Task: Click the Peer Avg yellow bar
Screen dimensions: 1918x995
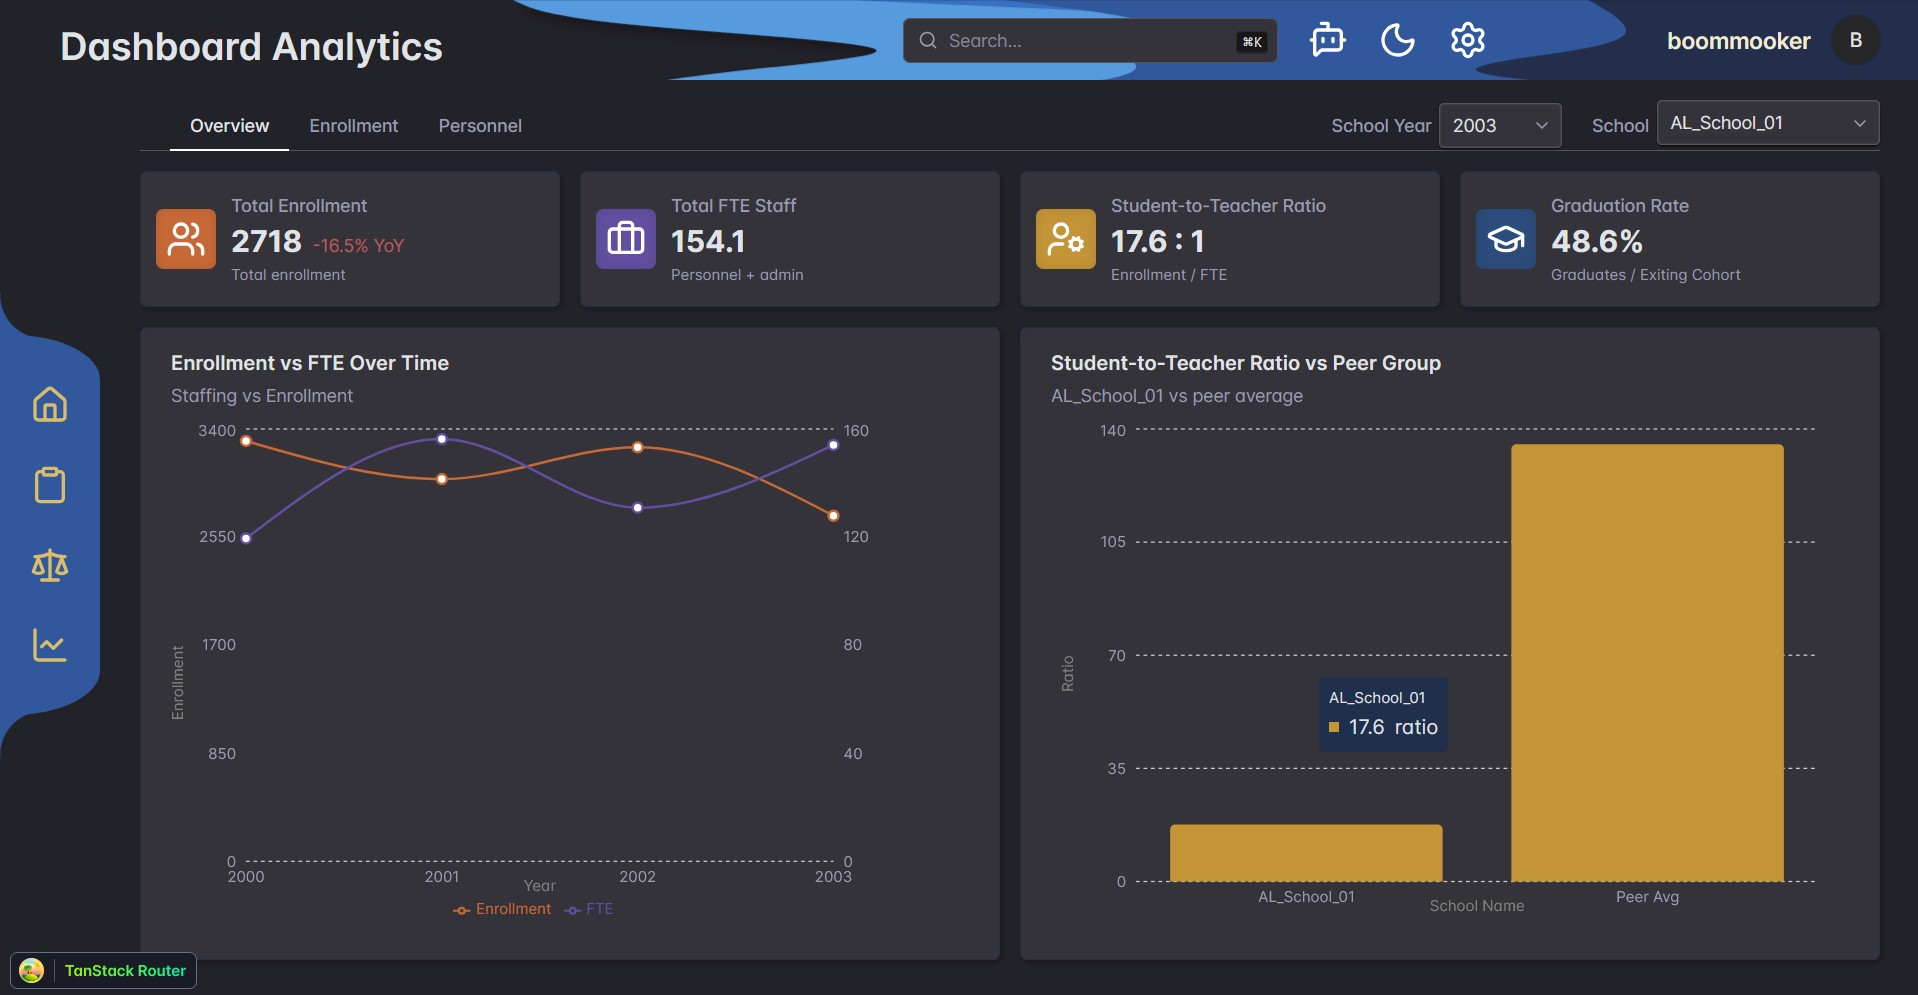Action: coord(1646,660)
